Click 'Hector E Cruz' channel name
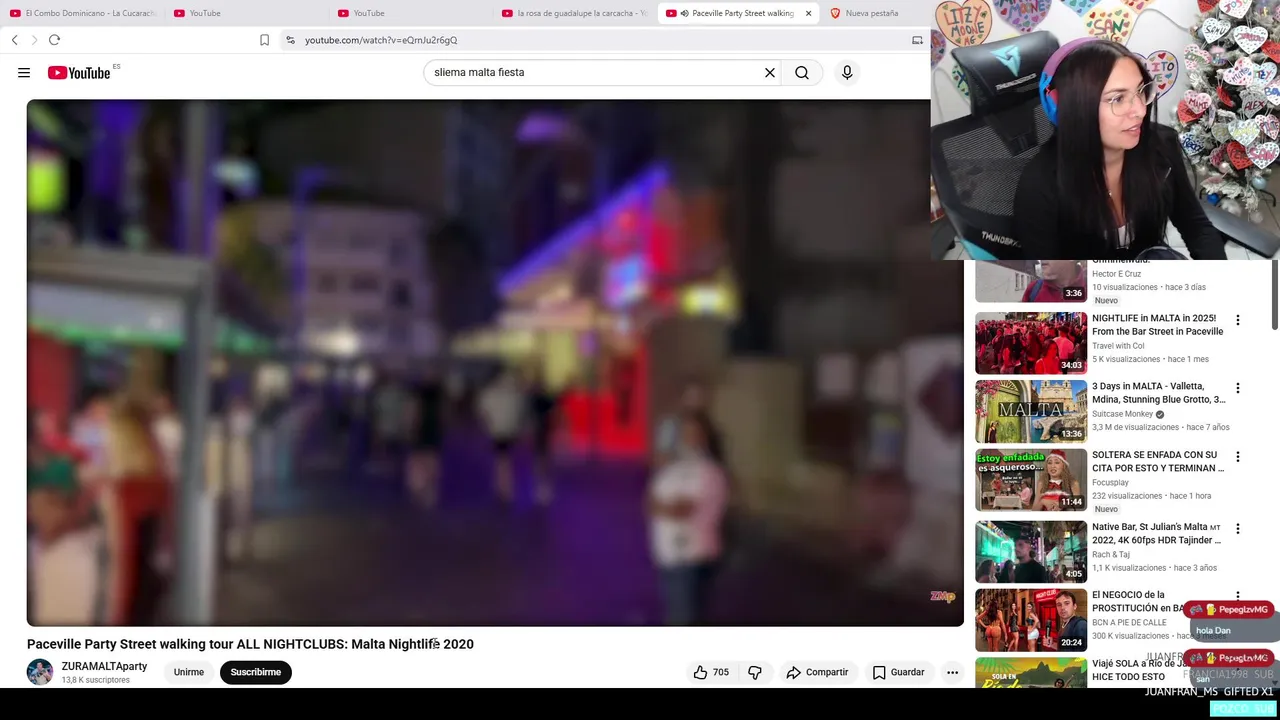The width and height of the screenshot is (1280, 720). pyautogui.click(x=1116, y=274)
